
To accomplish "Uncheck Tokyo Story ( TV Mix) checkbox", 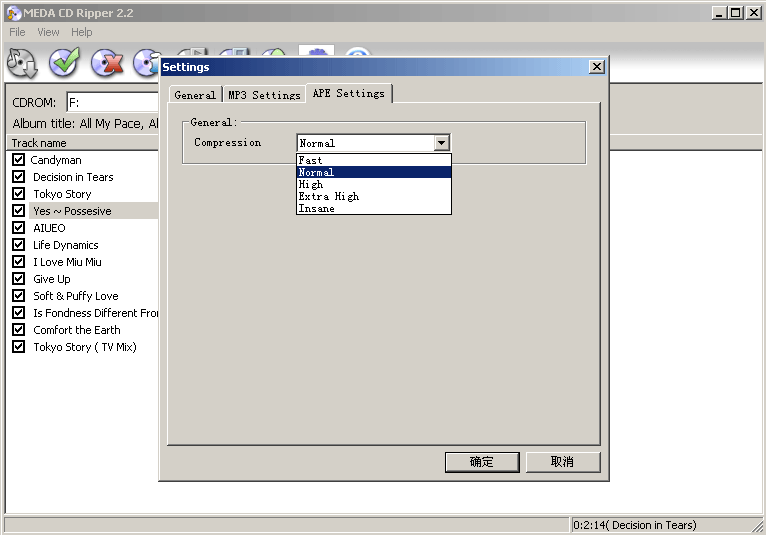I will tap(19, 346).
